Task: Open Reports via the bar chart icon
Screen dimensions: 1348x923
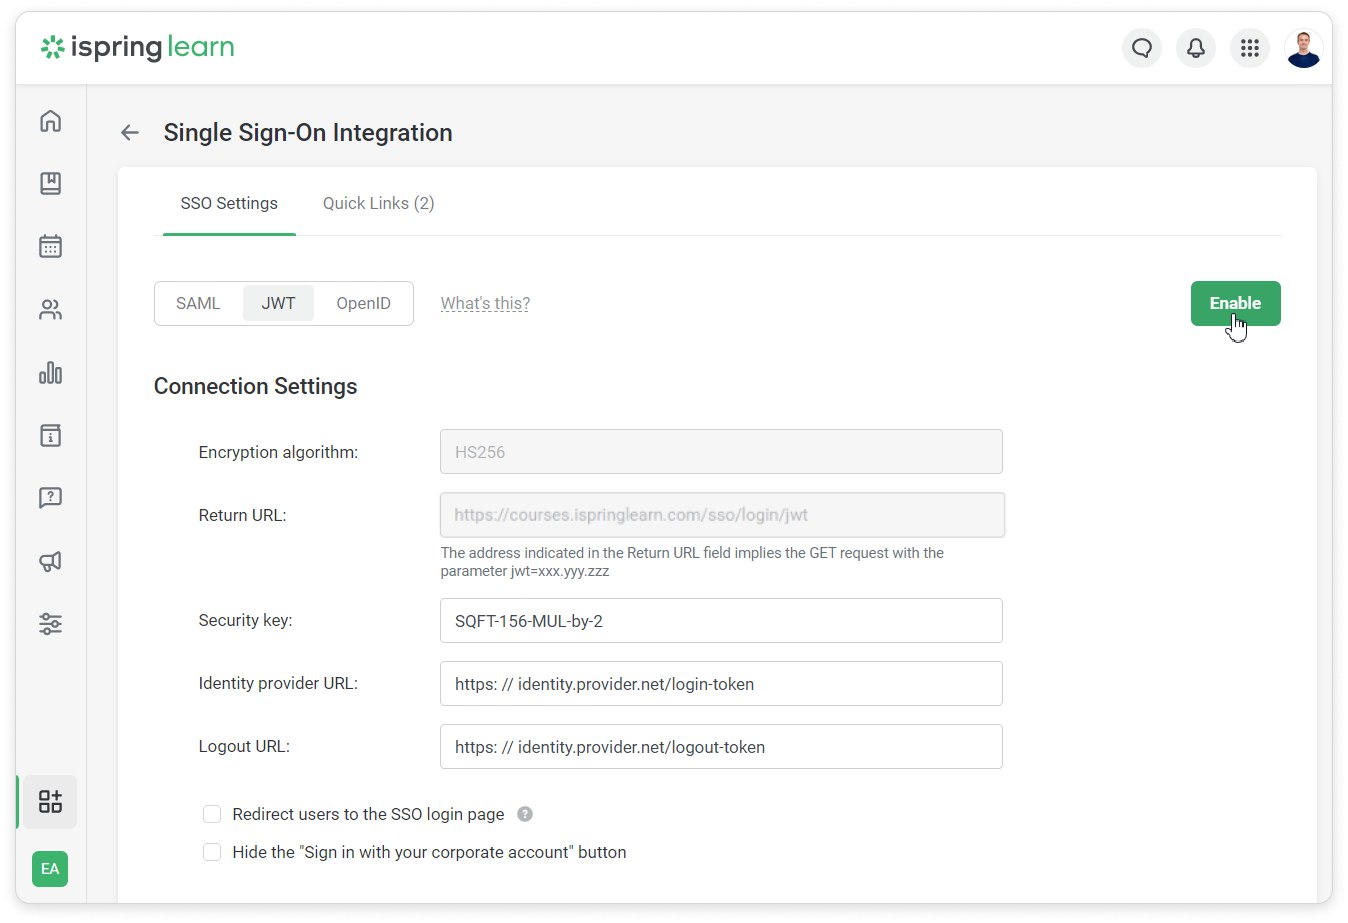Action: (x=50, y=372)
